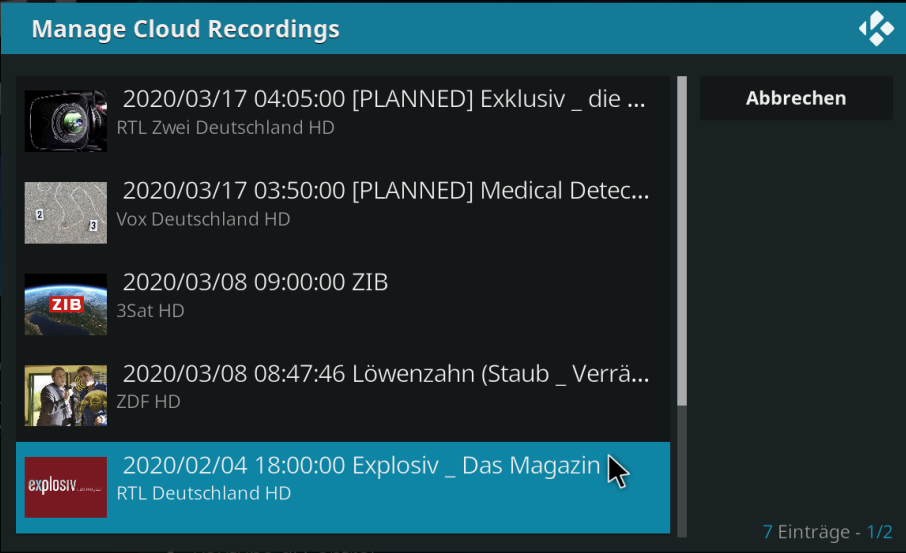Click the RTL Zwei Deutschland HD channel label
The image size is (906, 553).
click(x=225, y=128)
